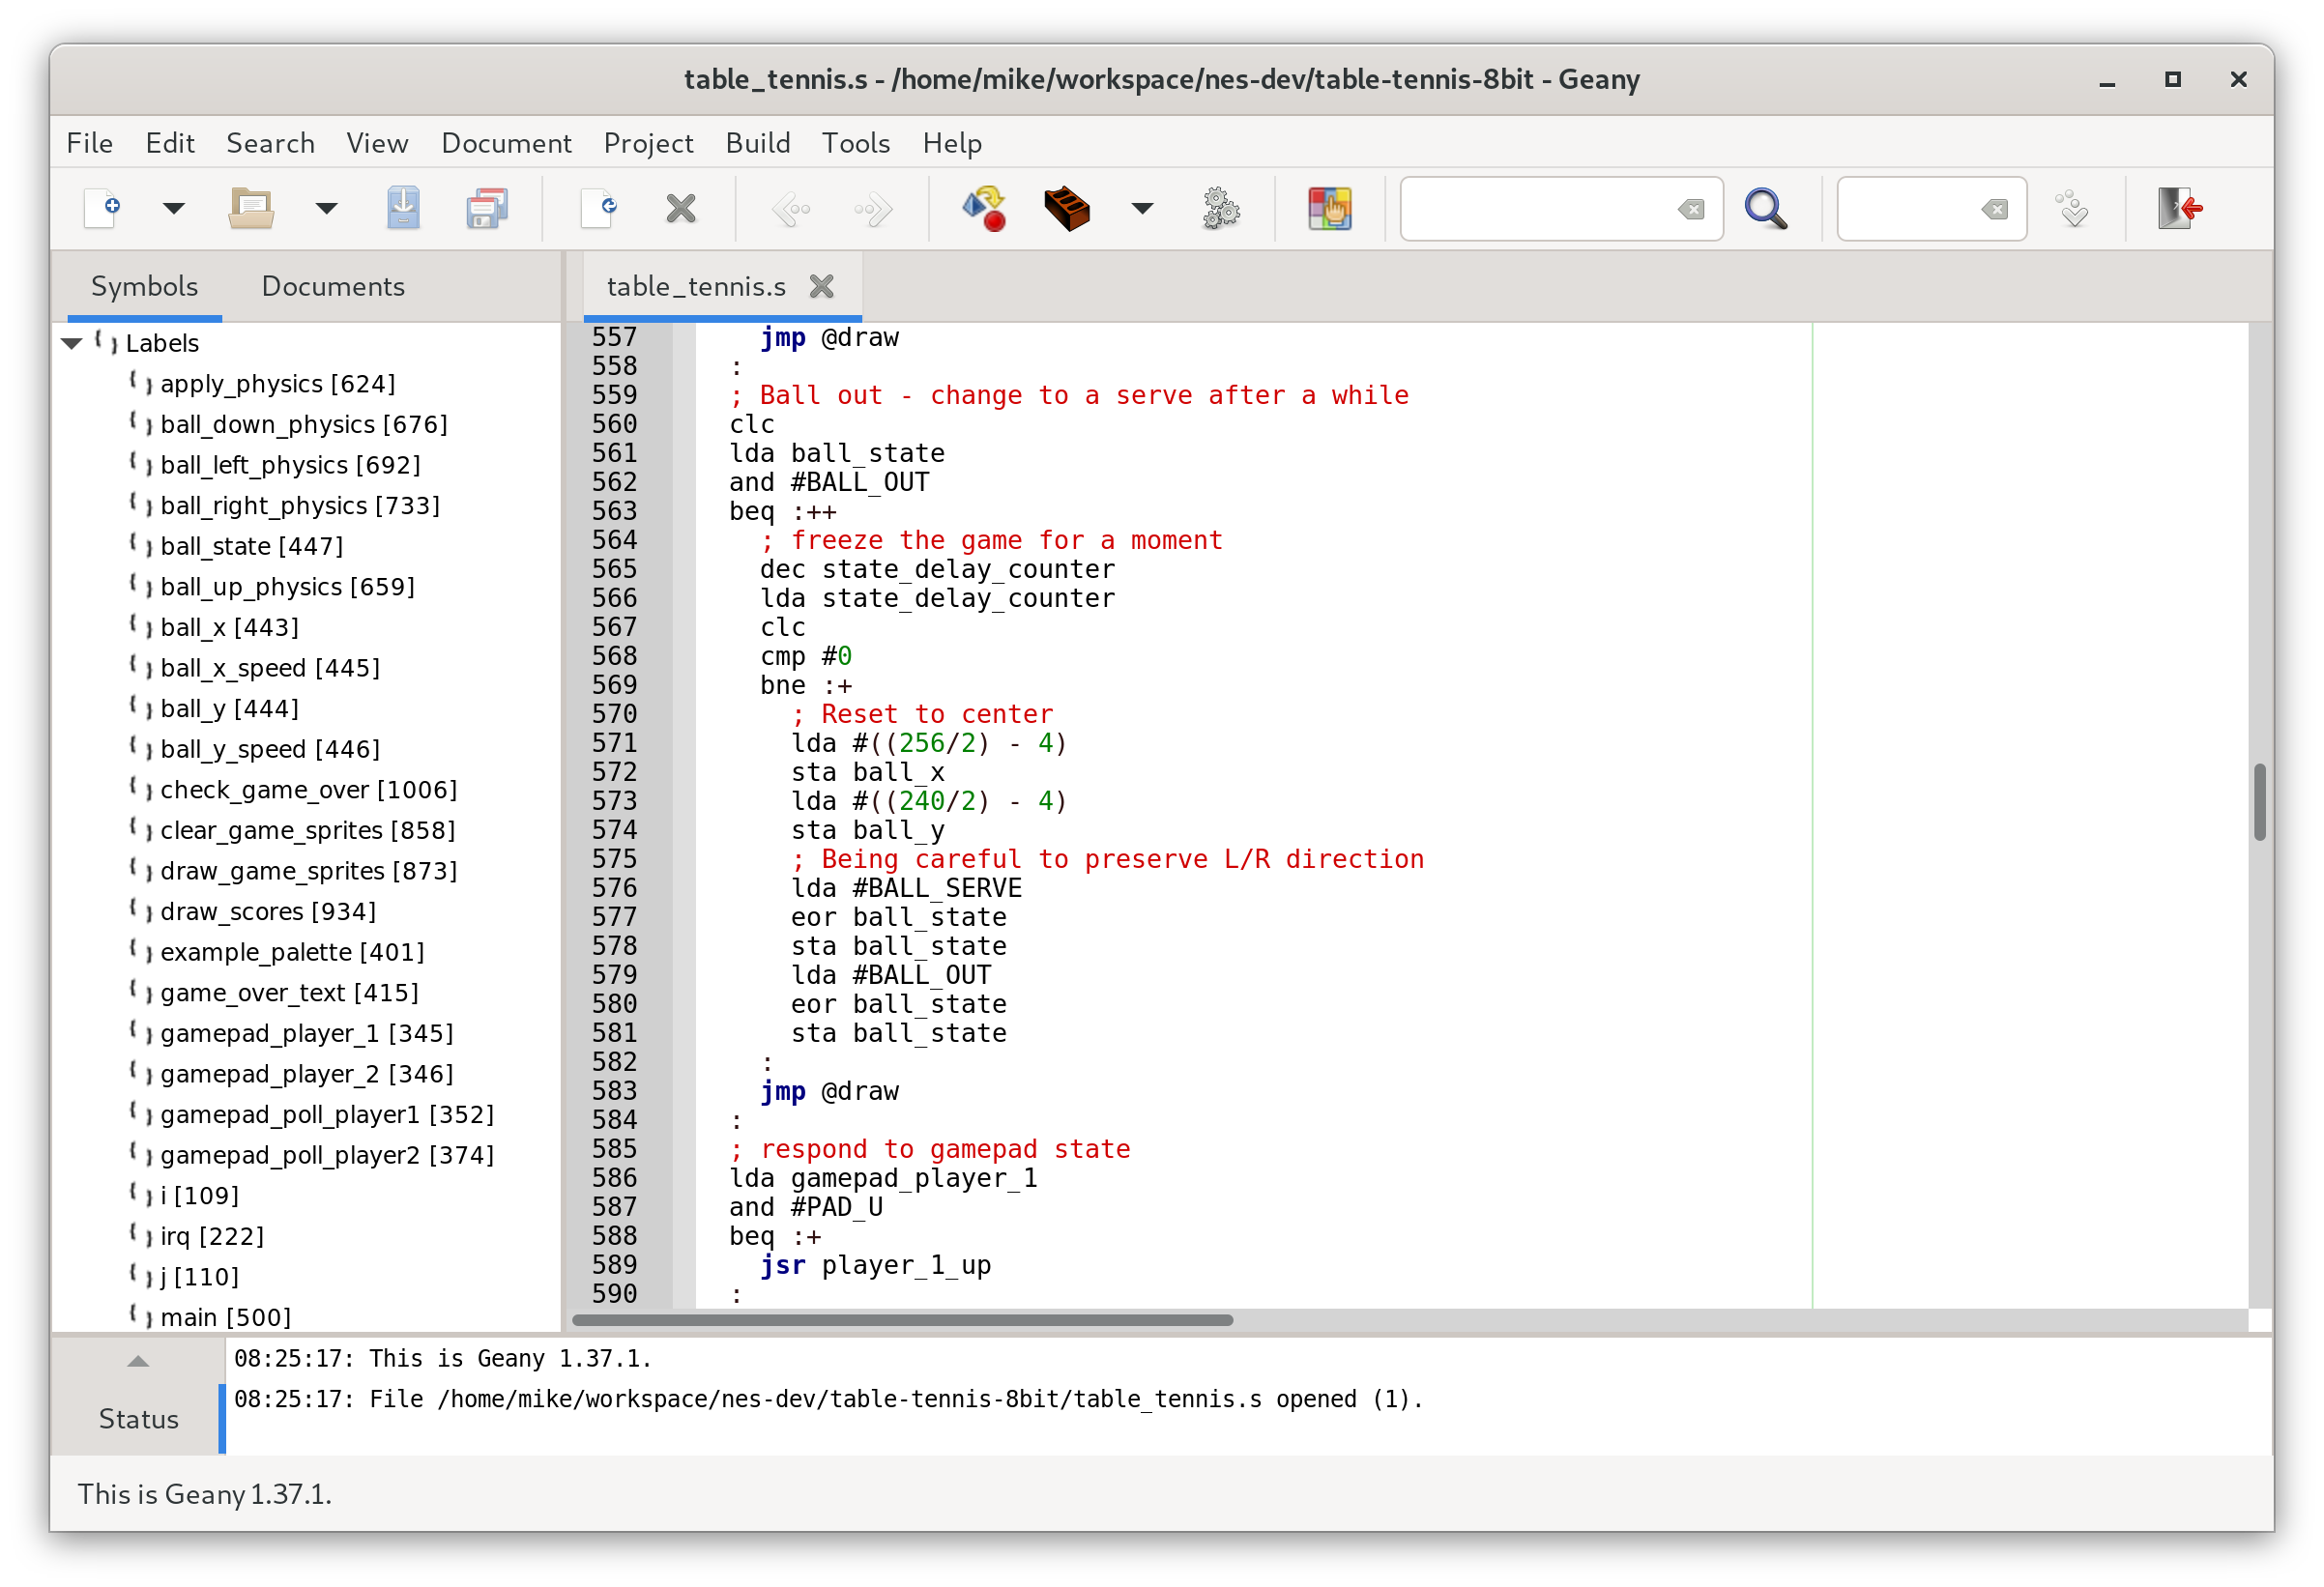The image size is (2324, 1587).
Task: Click the Color picker swatch icon
Action: (x=1326, y=209)
